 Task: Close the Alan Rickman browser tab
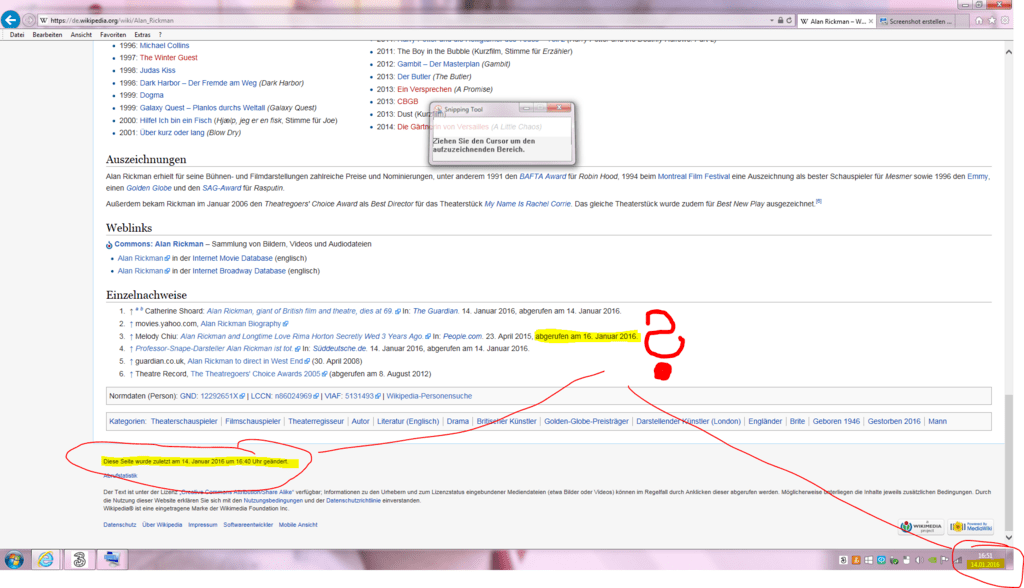click(x=871, y=21)
